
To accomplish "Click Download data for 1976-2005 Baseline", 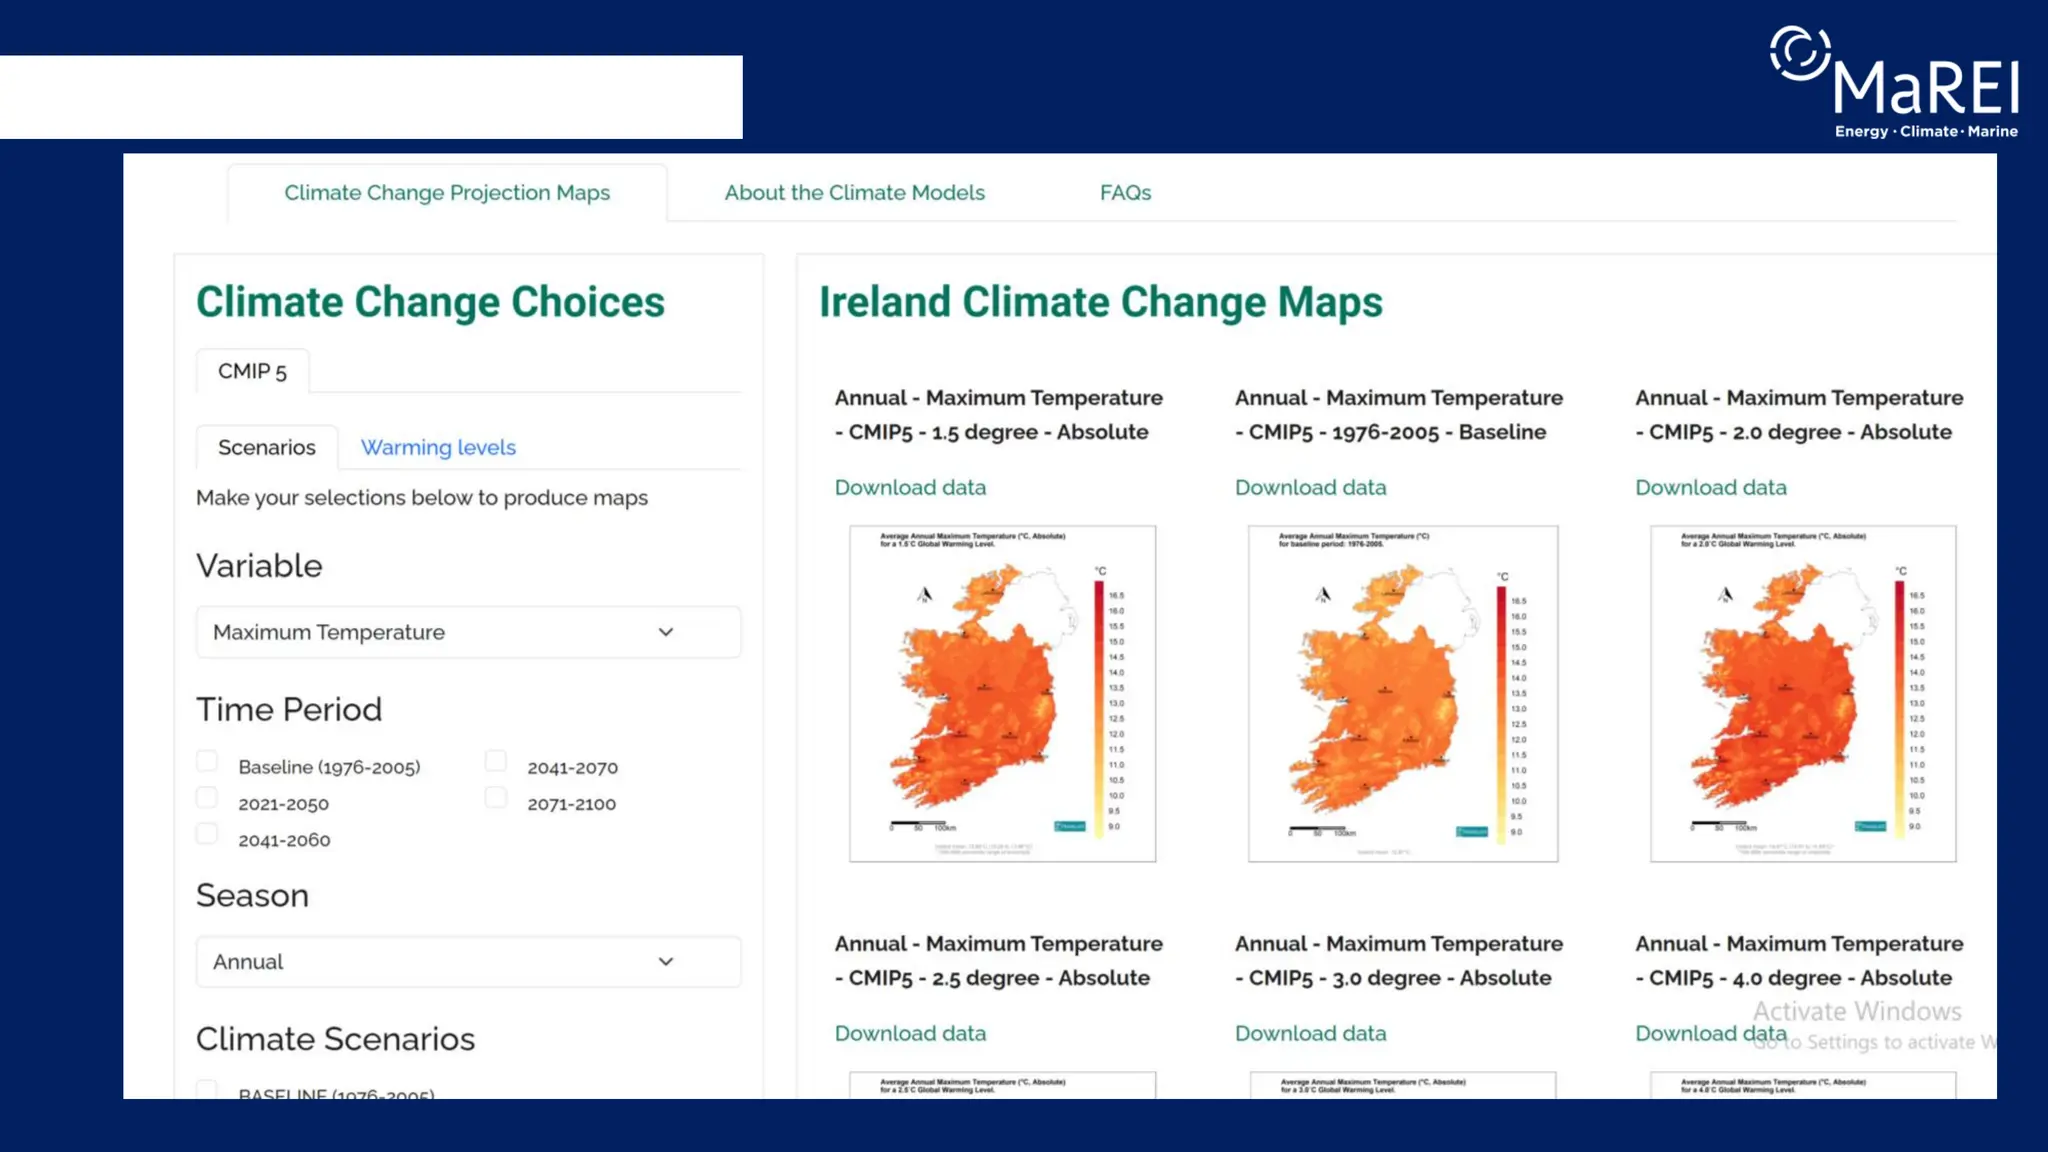I will [x=1310, y=487].
